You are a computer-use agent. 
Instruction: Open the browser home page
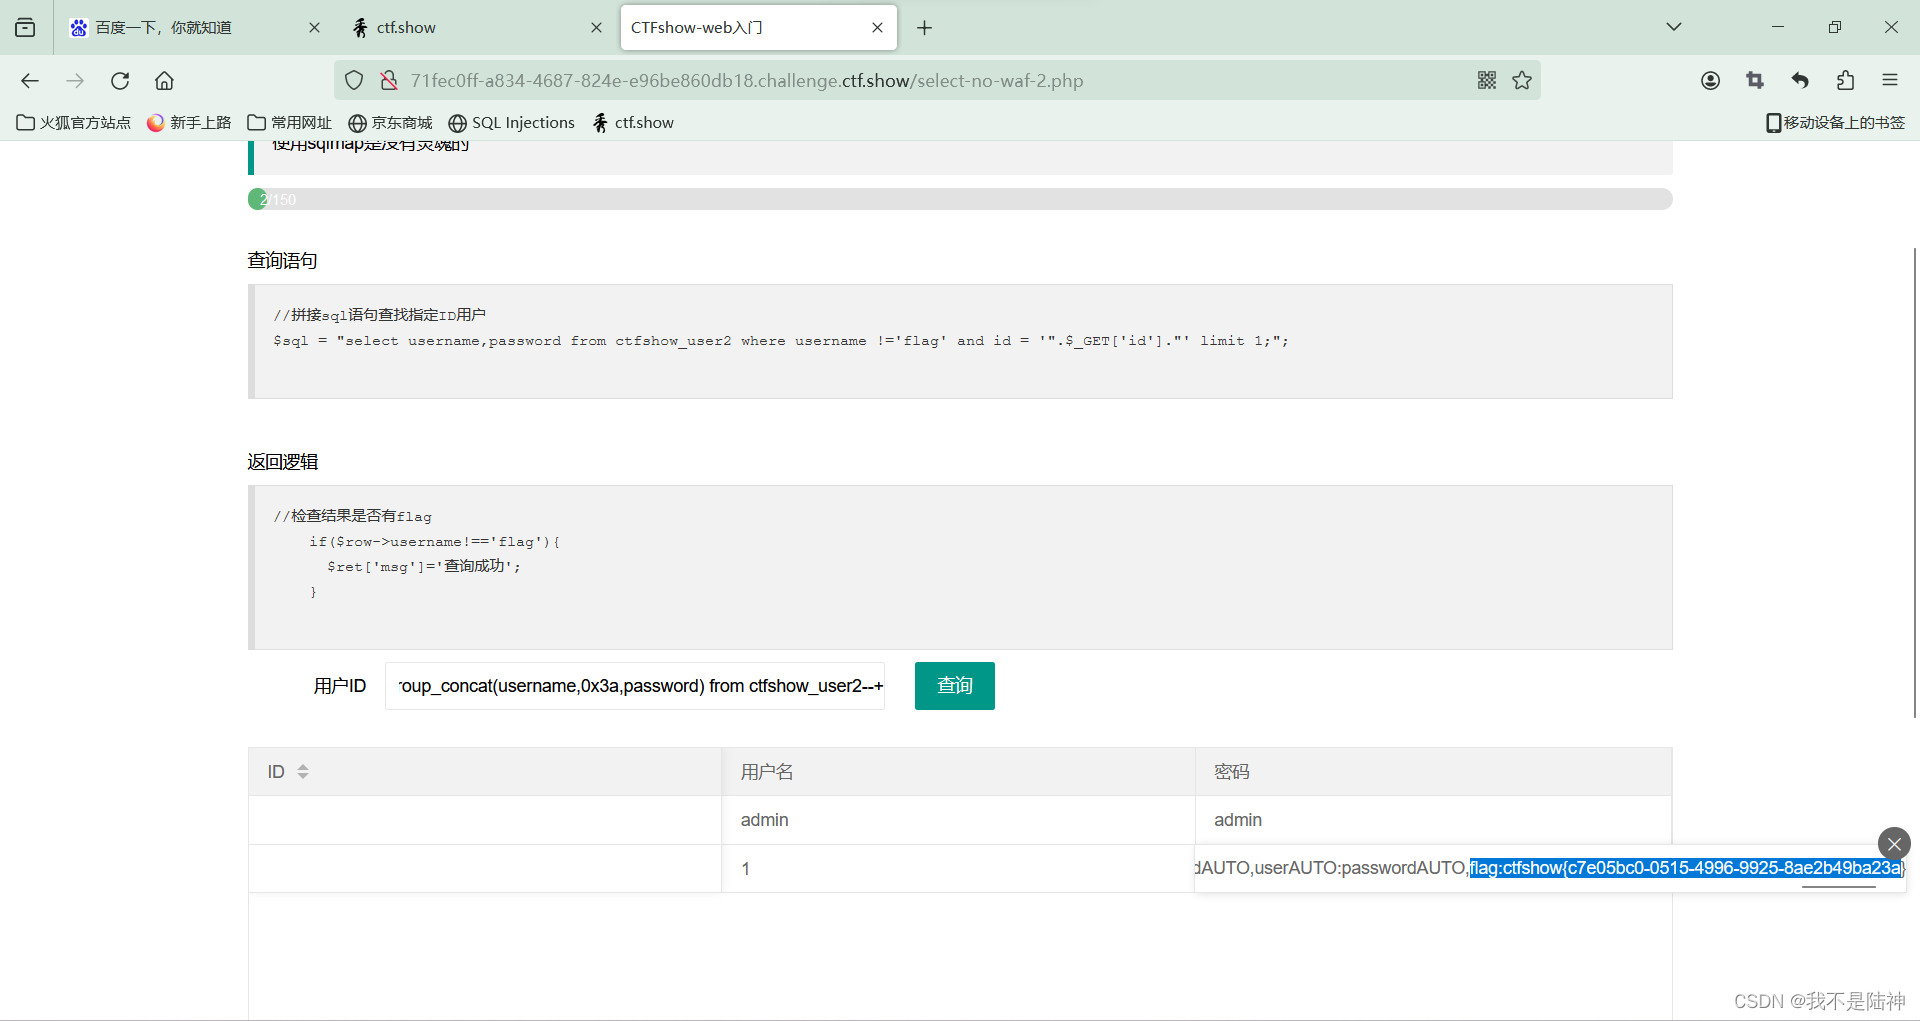click(x=164, y=81)
